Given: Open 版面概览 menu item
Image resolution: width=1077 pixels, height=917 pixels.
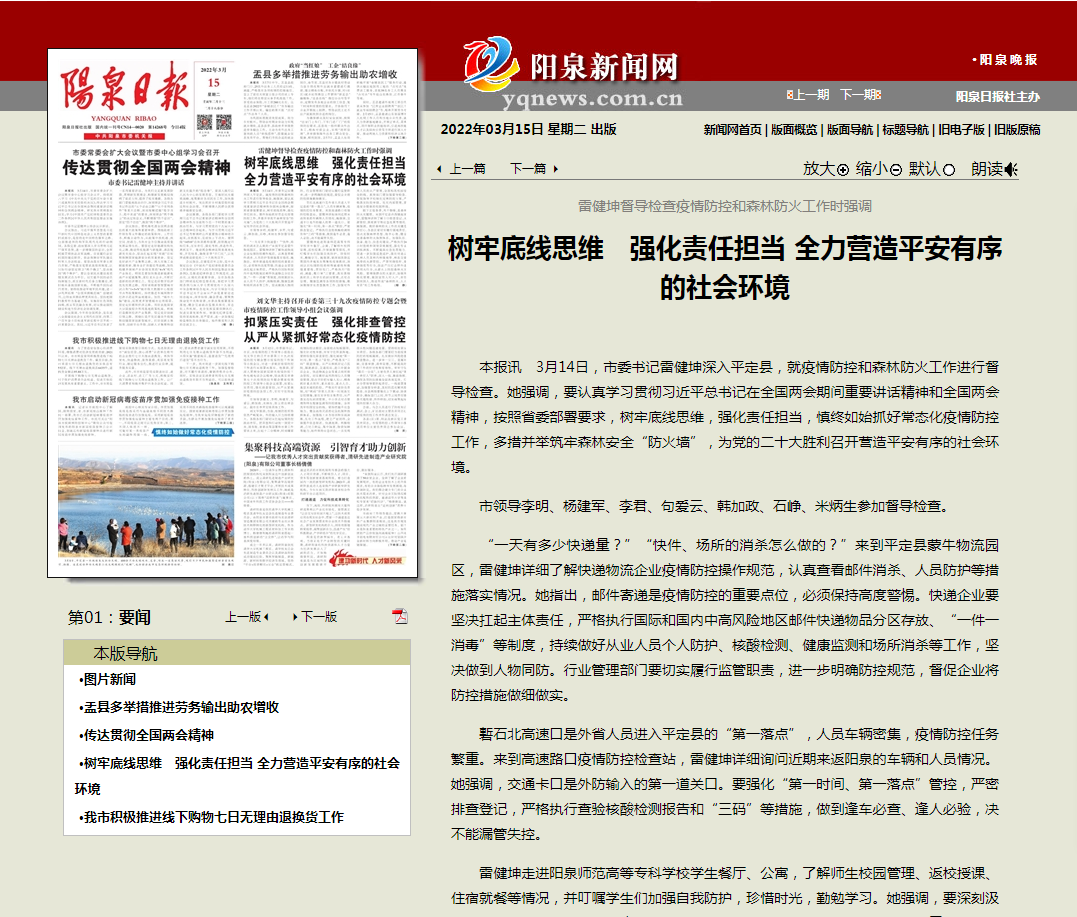Looking at the screenshot, I should click(794, 130).
